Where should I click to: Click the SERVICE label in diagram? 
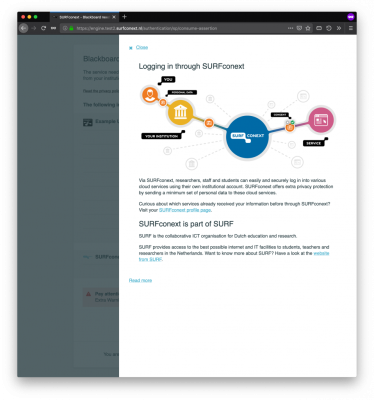coord(314,143)
